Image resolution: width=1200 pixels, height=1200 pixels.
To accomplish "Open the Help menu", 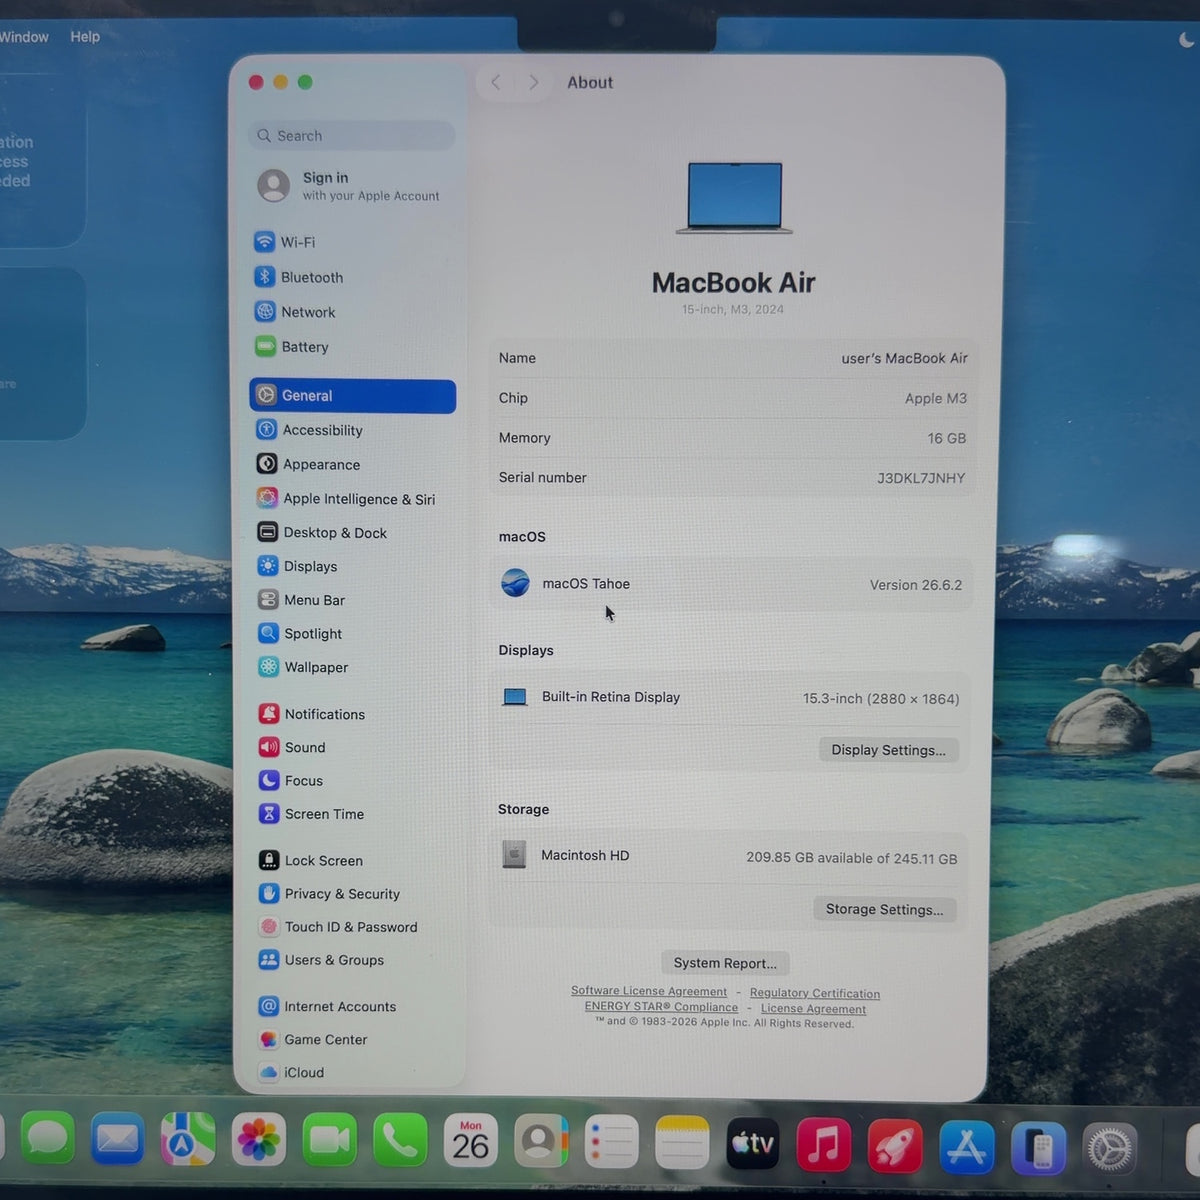I will pos(85,37).
